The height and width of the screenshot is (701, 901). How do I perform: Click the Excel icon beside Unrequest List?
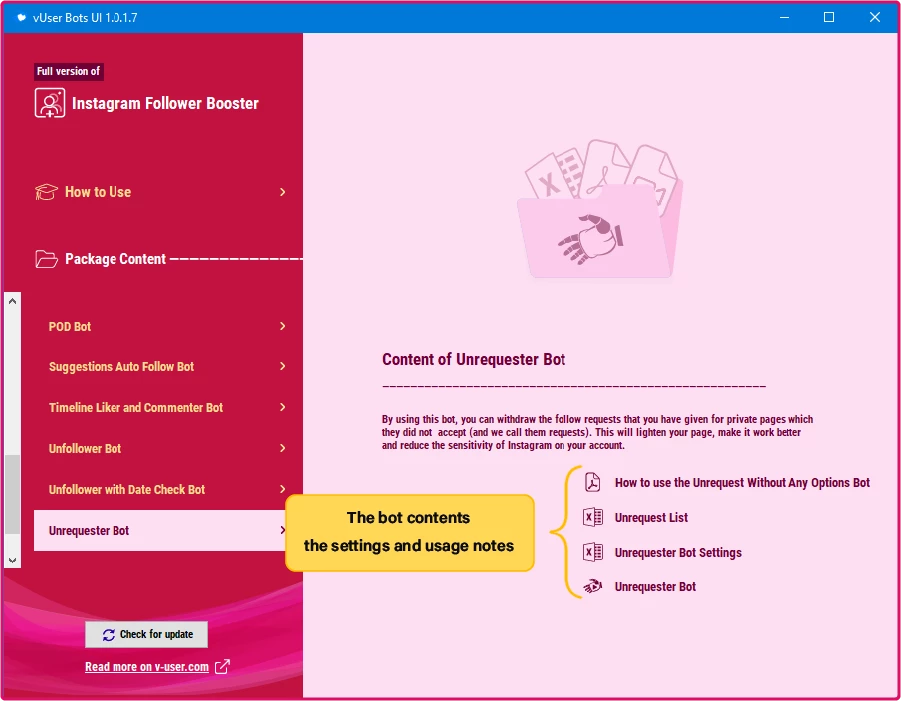pos(592,517)
